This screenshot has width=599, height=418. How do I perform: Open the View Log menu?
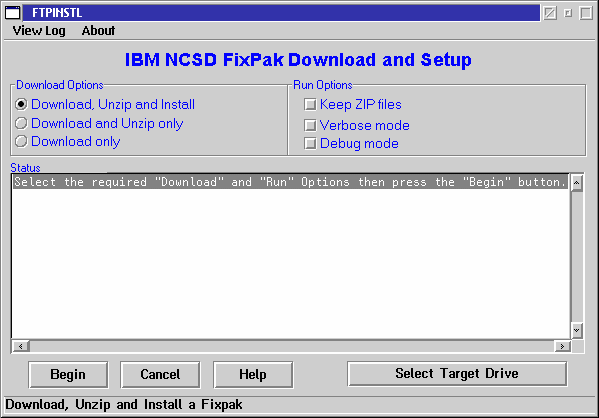click(39, 31)
